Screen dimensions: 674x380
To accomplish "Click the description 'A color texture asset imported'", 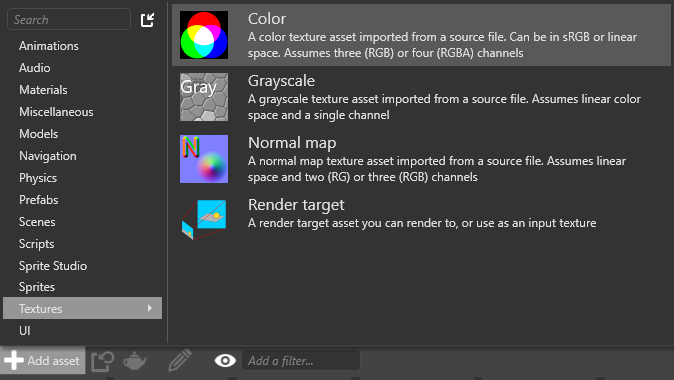I will pos(442,45).
